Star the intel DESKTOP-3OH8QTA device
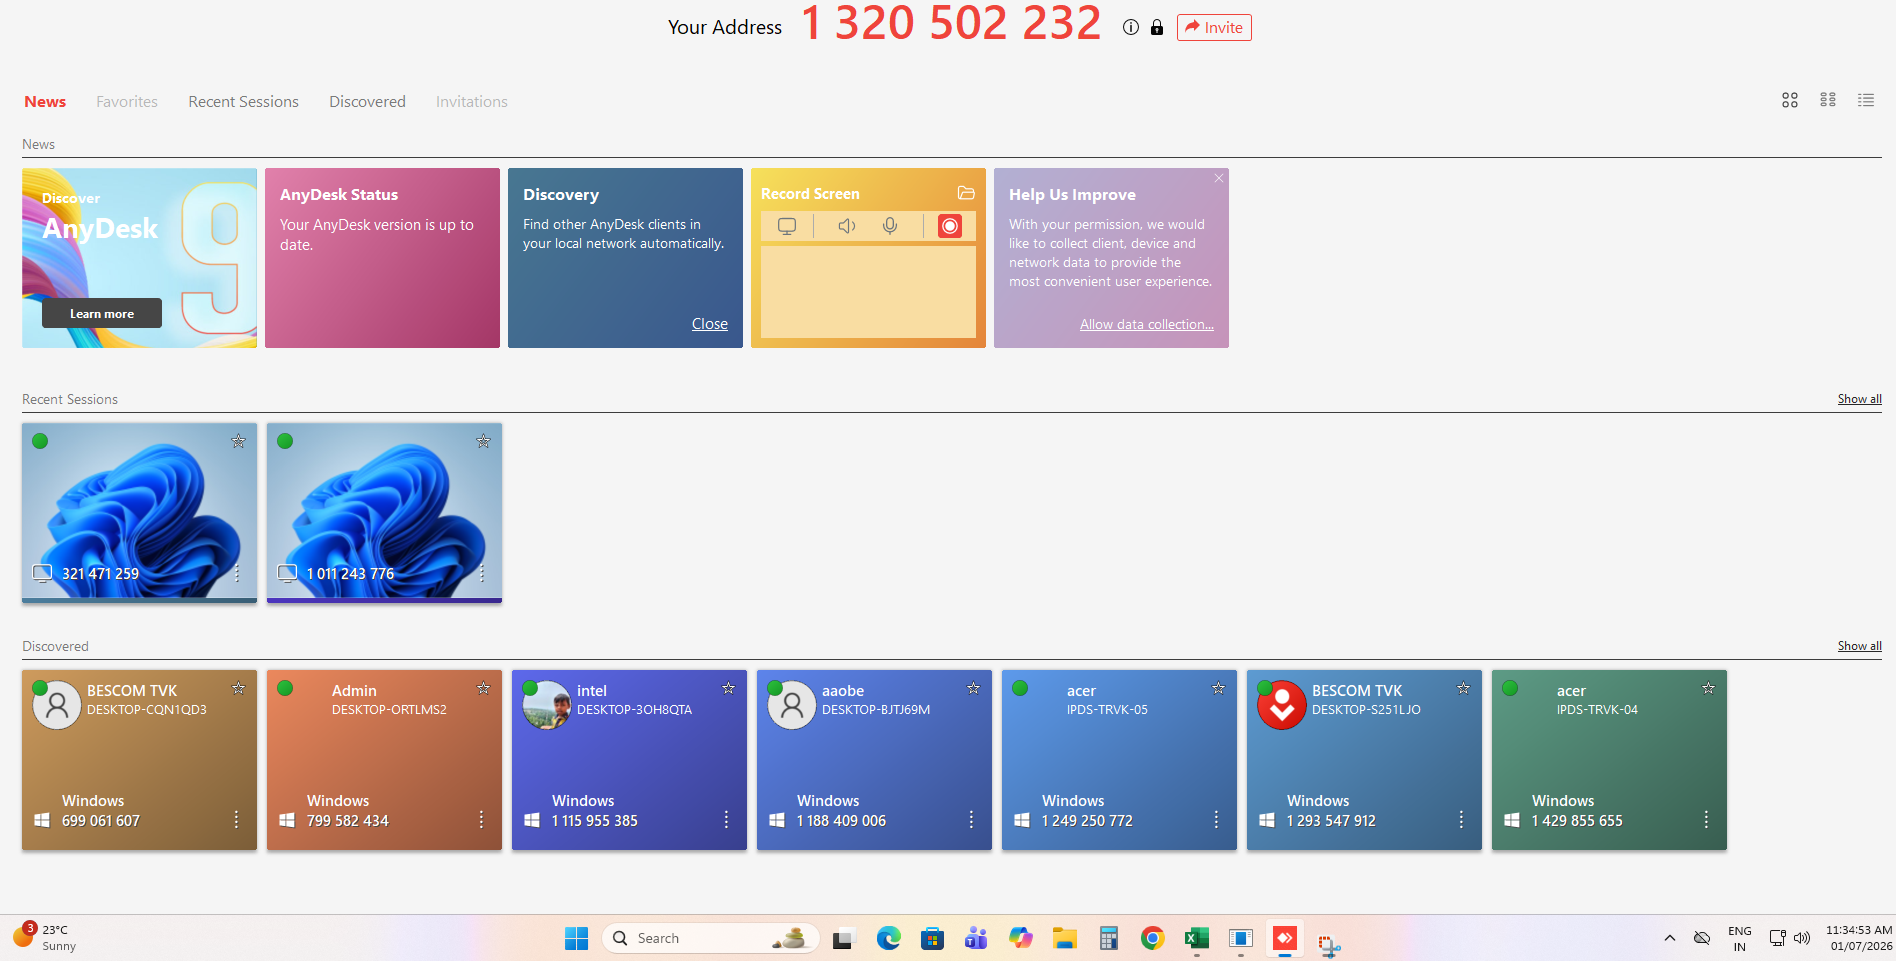Viewport: 1896px width, 961px height. (728, 688)
